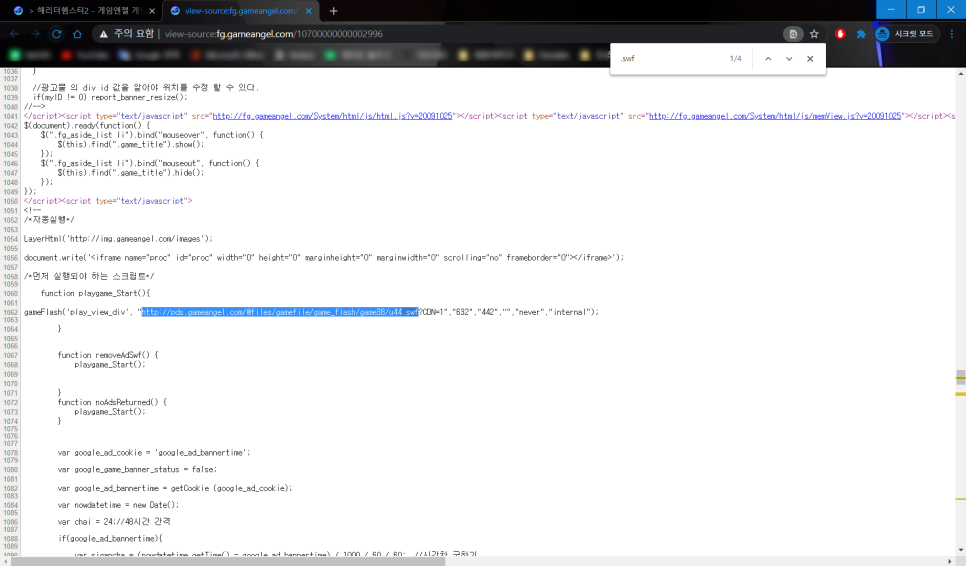Screen dimensions: 966x566
Task: Click the horizontal scrollbar thumb at bottom
Action: [228, 561]
